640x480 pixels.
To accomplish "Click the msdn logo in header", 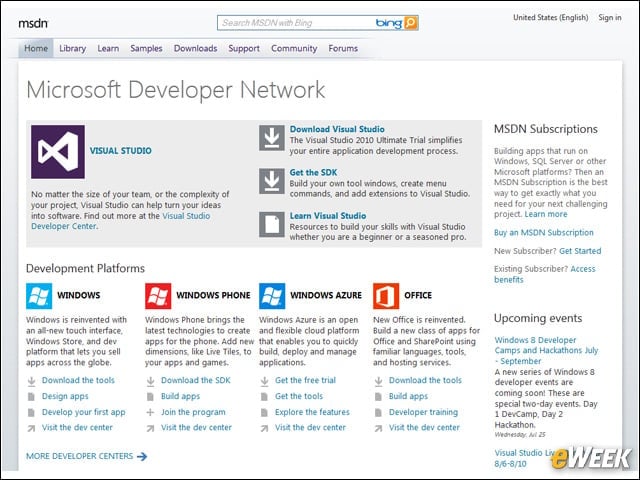I will tap(33, 23).
